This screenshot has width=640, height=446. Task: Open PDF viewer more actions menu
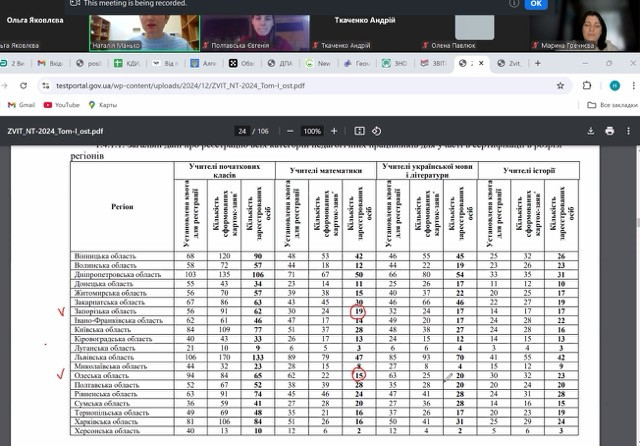click(x=629, y=131)
